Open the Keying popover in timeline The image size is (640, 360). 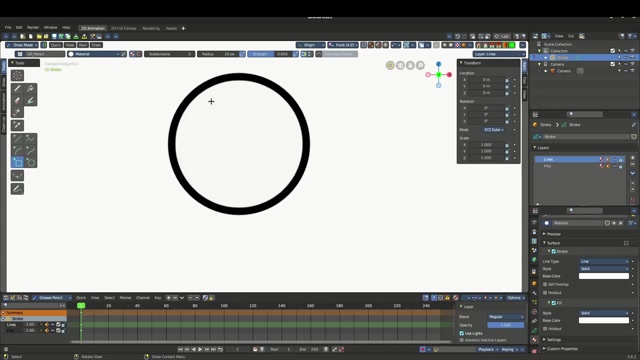[x=509, y=349]
